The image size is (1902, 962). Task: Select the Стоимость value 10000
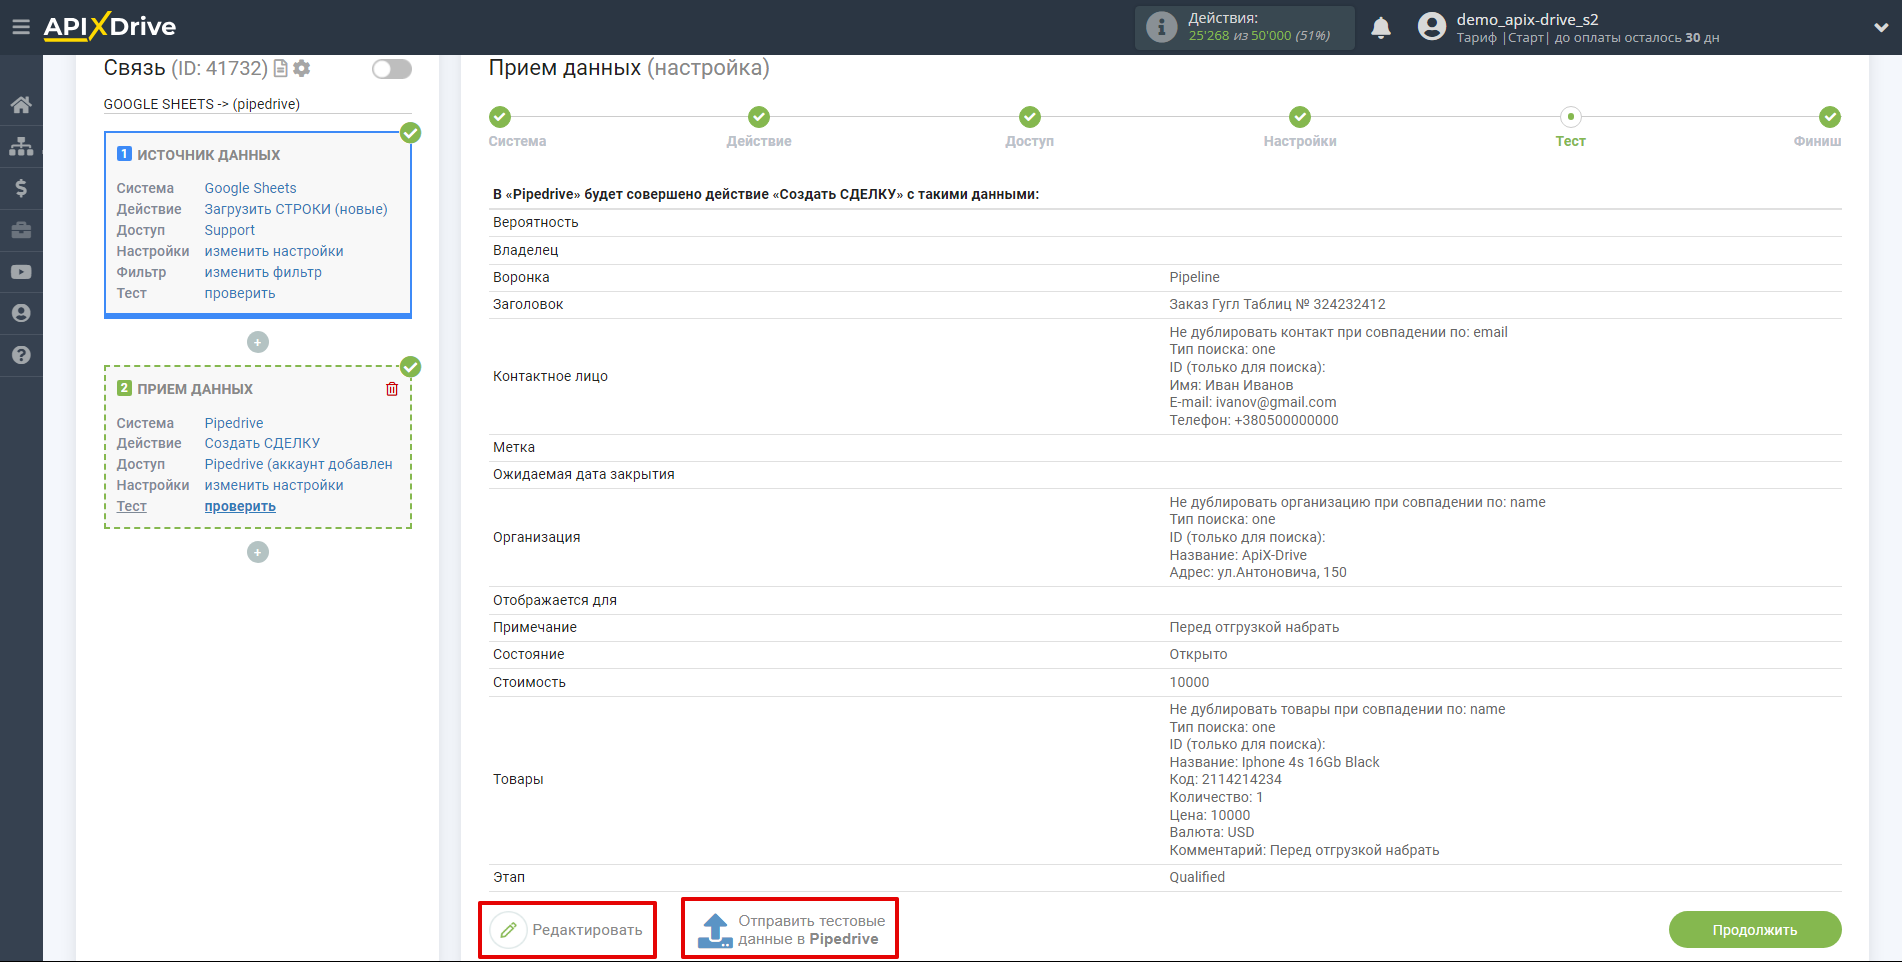pos(1189,682)
